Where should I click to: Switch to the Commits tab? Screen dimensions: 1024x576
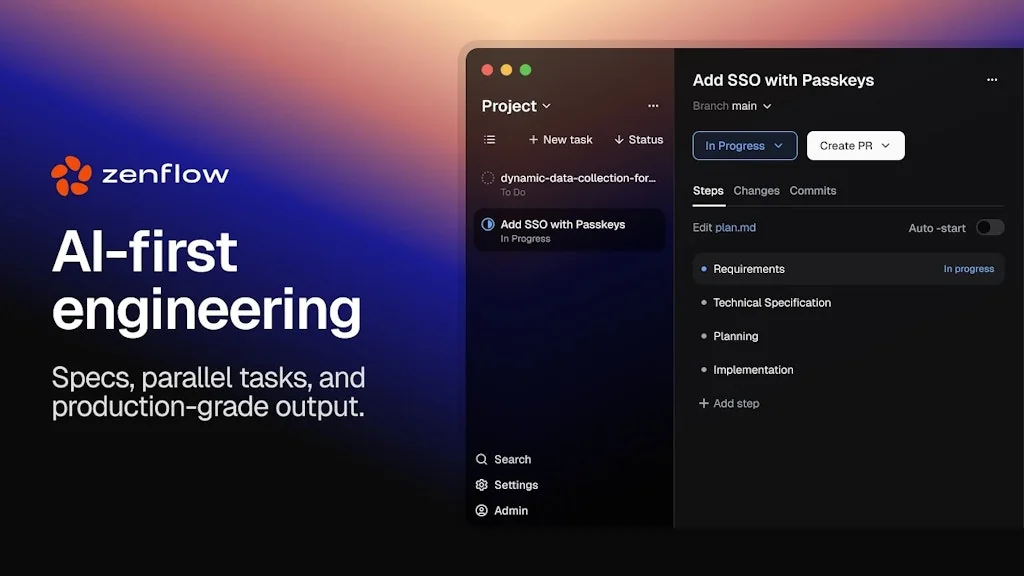pyautogui.click(x=812, y=191)
